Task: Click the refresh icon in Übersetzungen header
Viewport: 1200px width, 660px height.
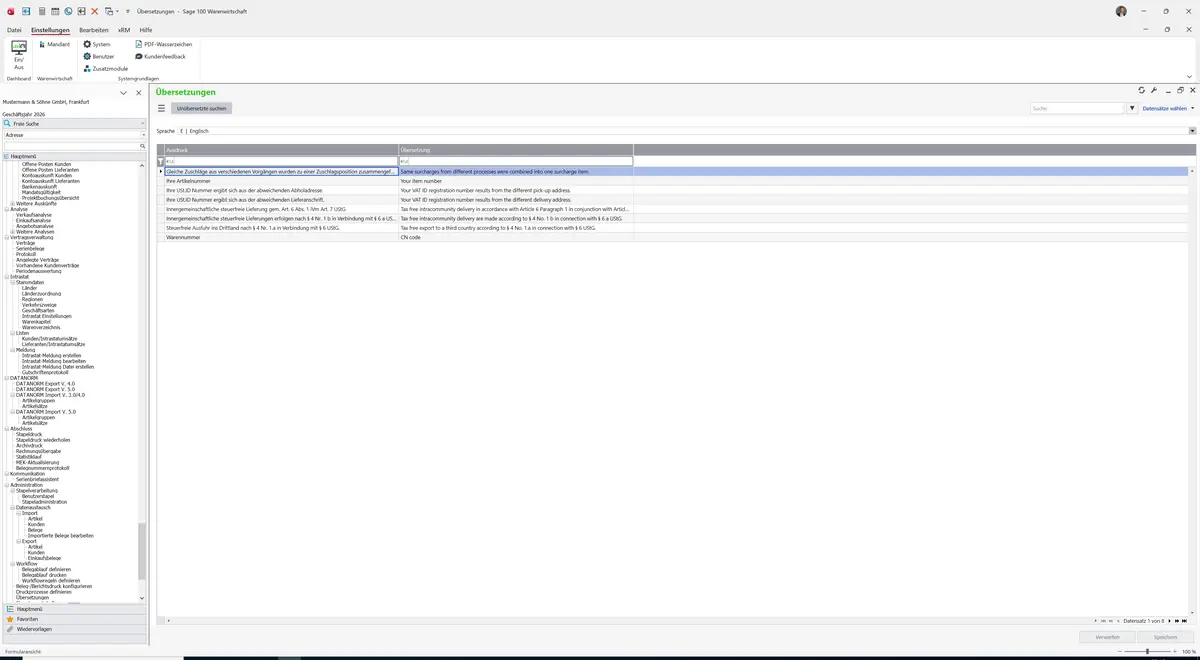Action: coord(1141,91)
